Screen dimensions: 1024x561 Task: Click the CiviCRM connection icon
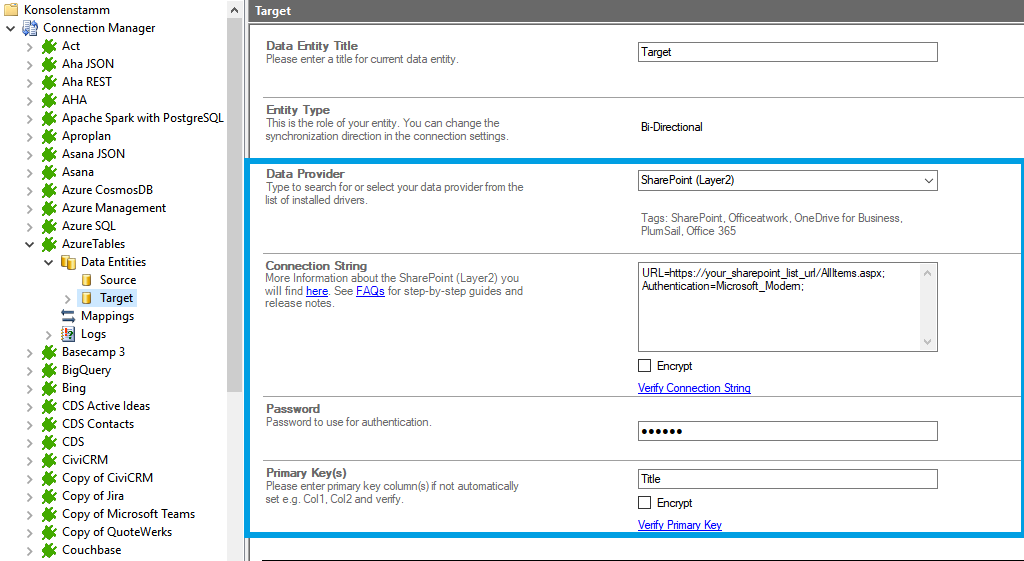tap(49, 460)
